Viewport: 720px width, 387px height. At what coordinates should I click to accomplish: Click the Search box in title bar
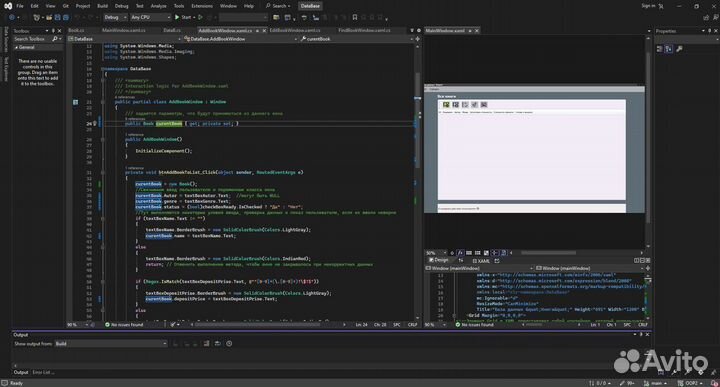tap(278, 6)
